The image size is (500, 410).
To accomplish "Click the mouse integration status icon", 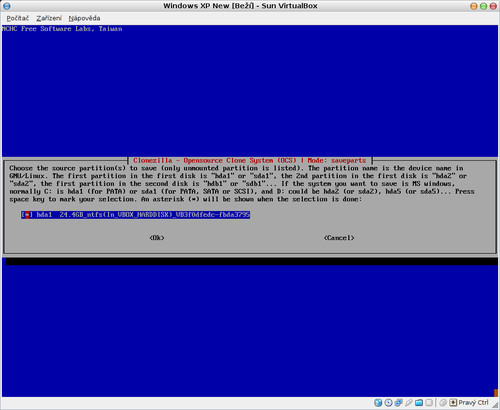I will pyautogui.click(x=443, y=403).
